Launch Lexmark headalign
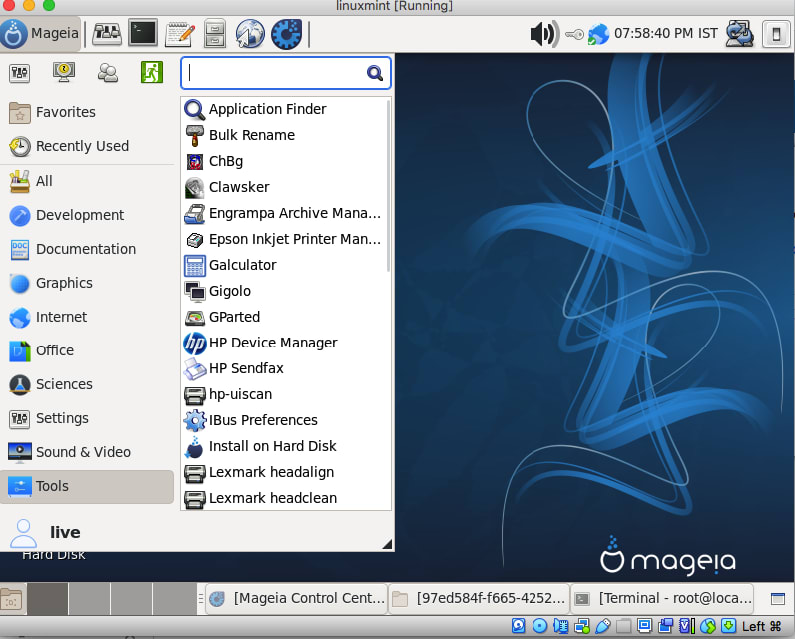The image size is (795, 639). 284,472
